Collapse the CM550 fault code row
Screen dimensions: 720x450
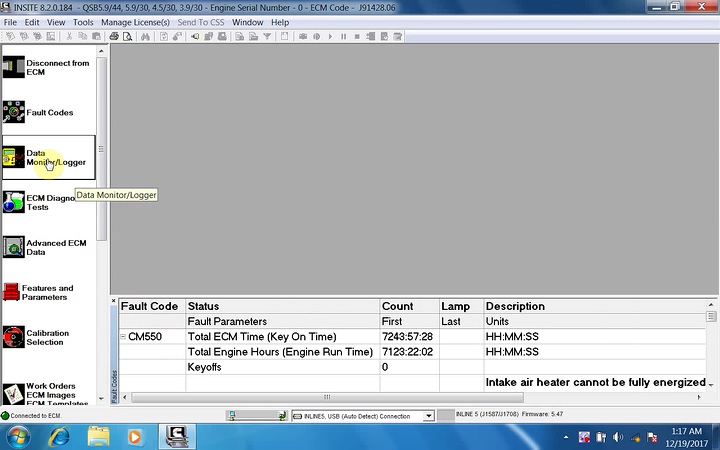[x=123, y=337]
